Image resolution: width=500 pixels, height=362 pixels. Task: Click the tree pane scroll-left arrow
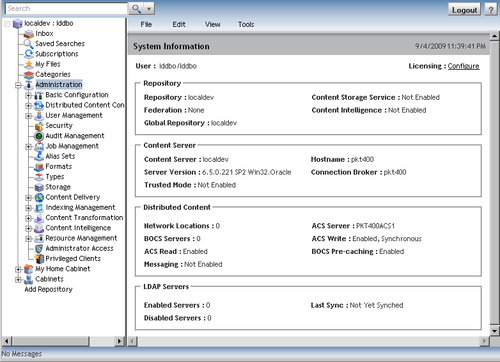pyautogui.click(x=7, y=341)
